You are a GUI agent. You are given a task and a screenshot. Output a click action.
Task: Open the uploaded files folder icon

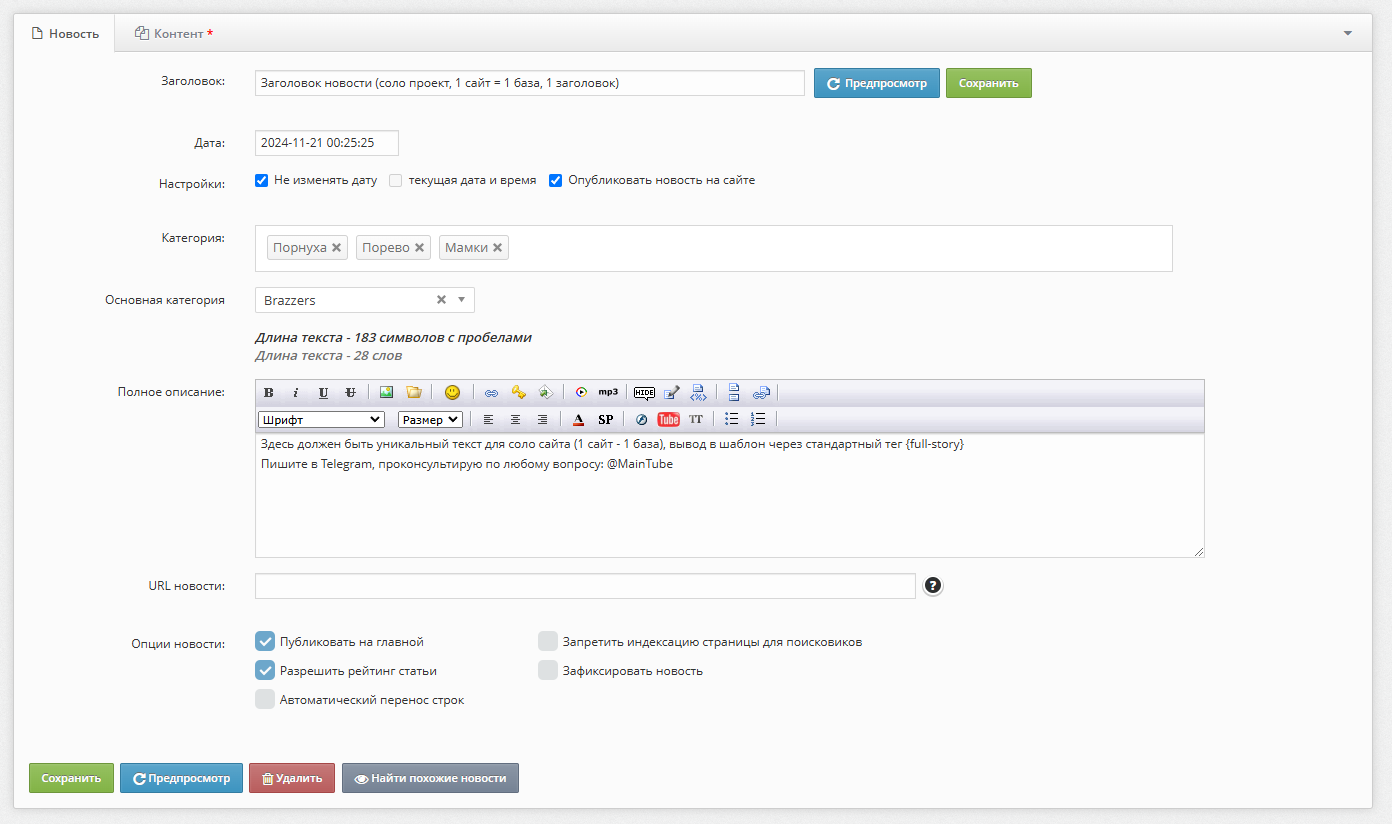pos(414,392)
